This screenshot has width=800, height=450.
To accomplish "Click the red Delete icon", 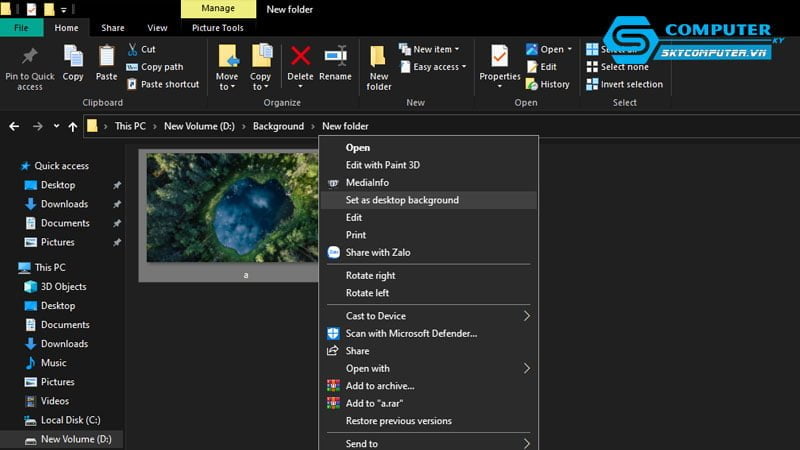I will click(300, 56).
